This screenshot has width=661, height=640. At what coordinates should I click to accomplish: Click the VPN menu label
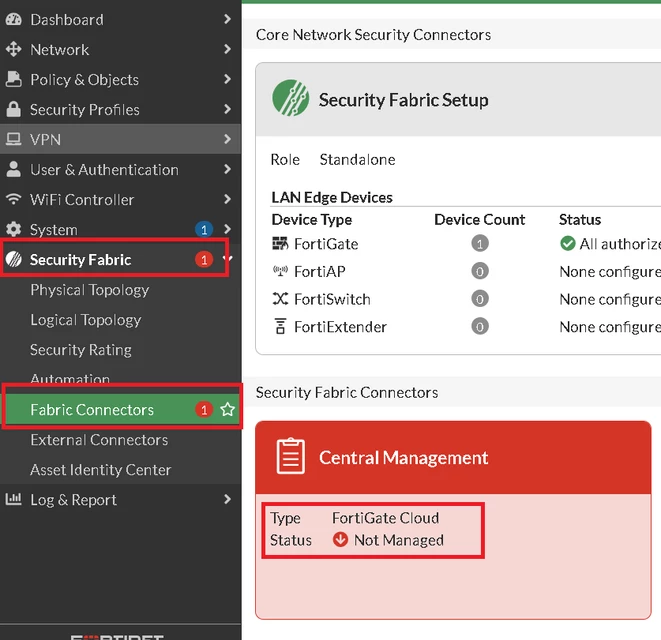(45, 139)
